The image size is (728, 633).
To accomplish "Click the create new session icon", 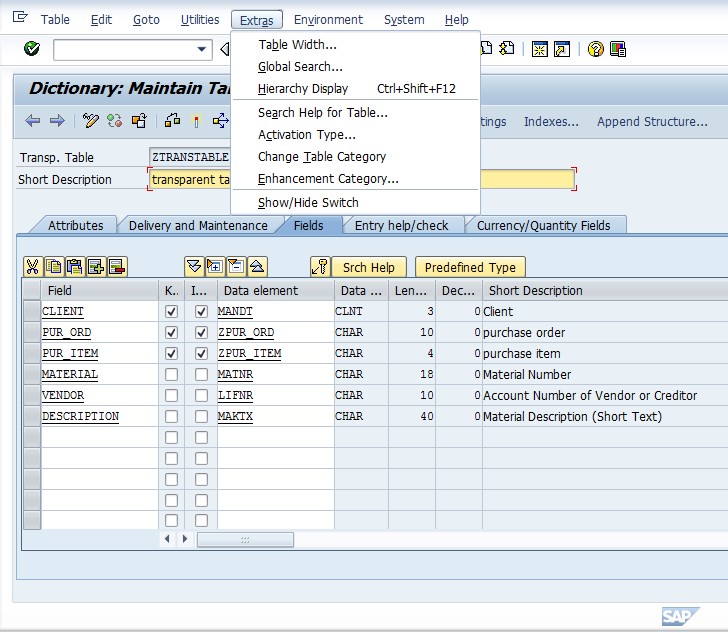I will point(540,49).
